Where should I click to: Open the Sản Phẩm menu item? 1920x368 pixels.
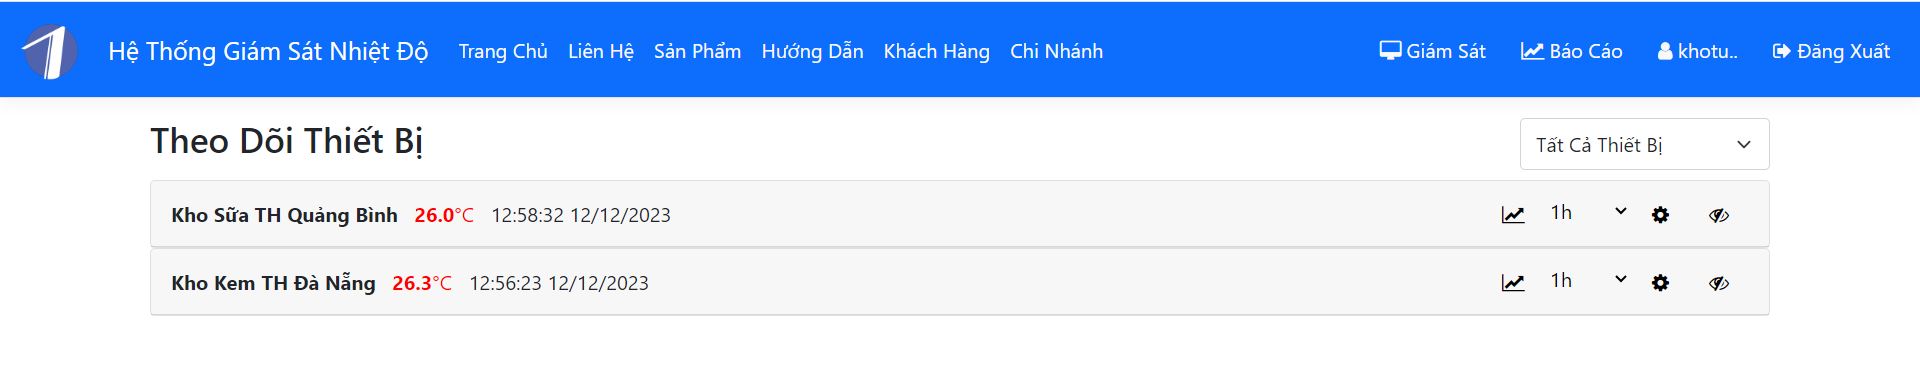697,51
